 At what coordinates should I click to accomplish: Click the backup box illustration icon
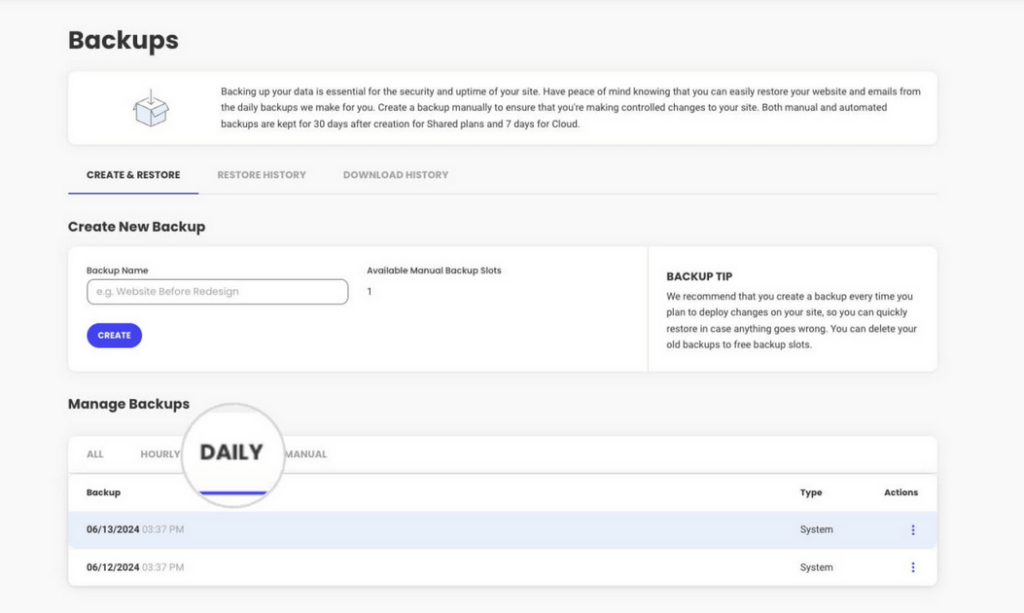pyautogui.click(x=151, y=108)
